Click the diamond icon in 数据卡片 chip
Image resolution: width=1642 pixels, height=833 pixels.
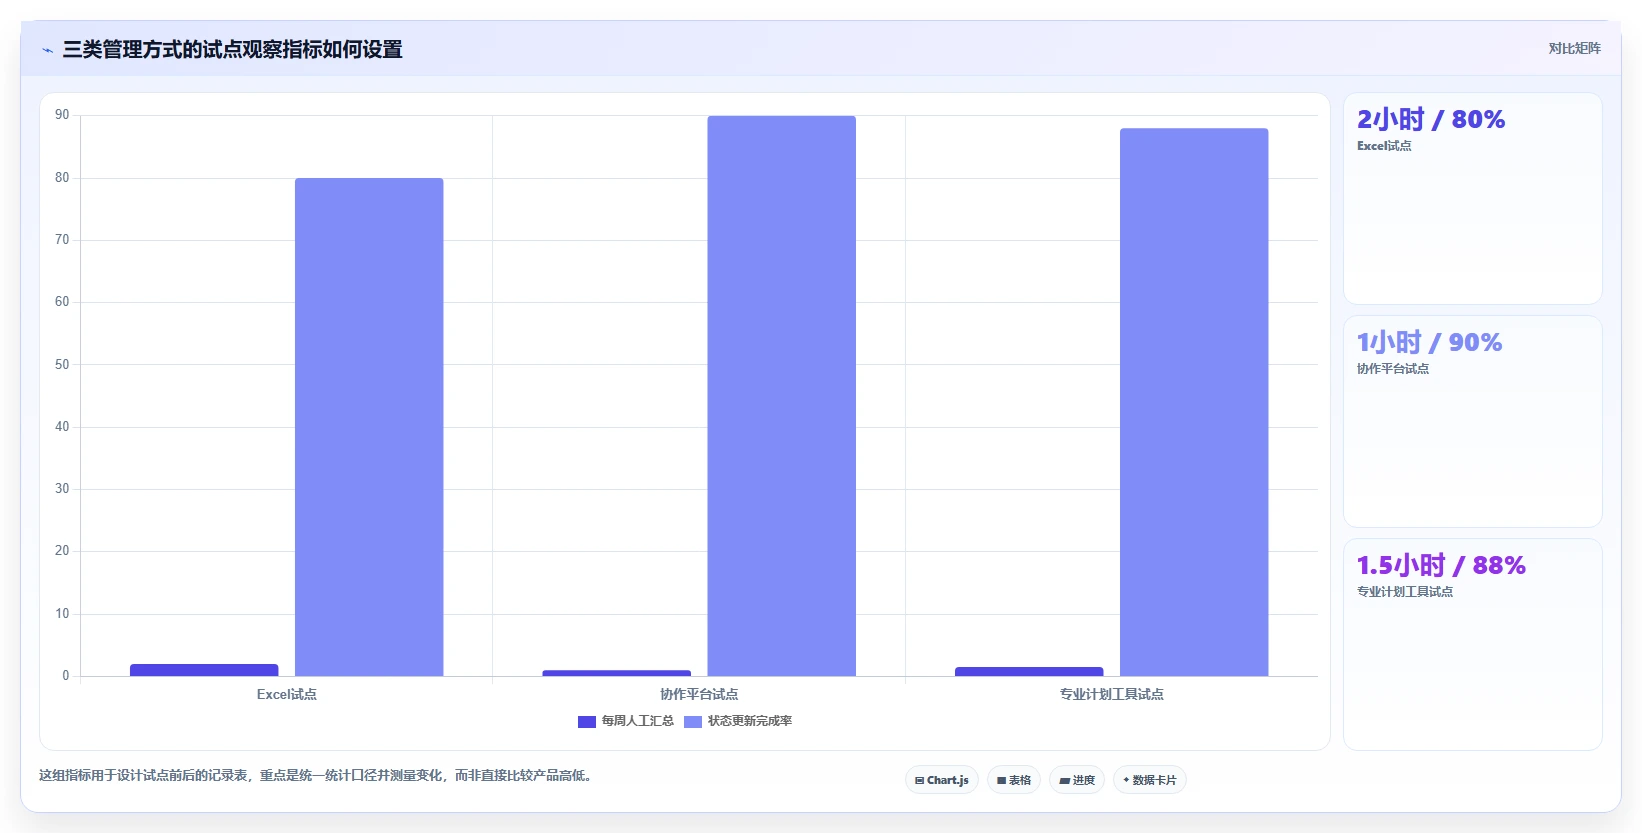(1126, 780)
